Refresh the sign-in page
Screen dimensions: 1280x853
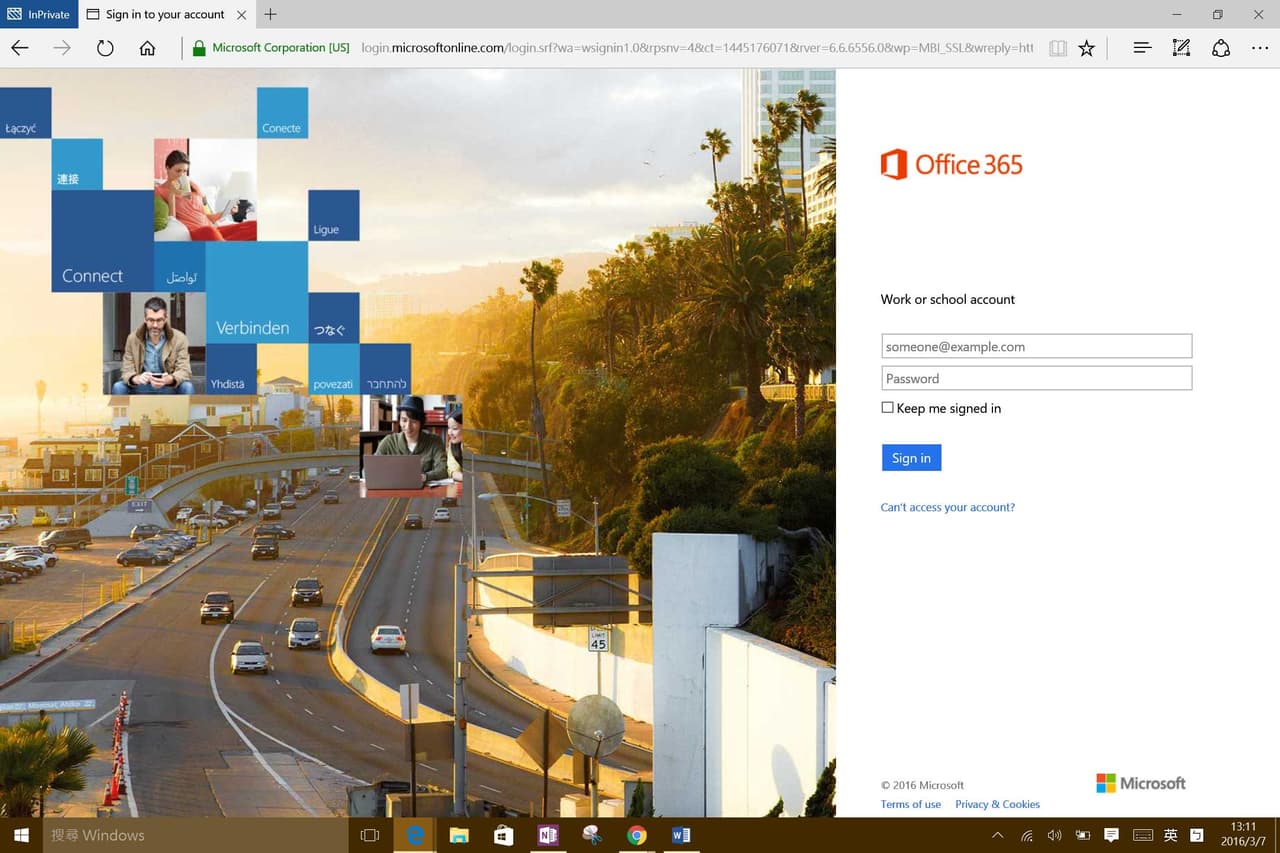[x=105, y=48]
